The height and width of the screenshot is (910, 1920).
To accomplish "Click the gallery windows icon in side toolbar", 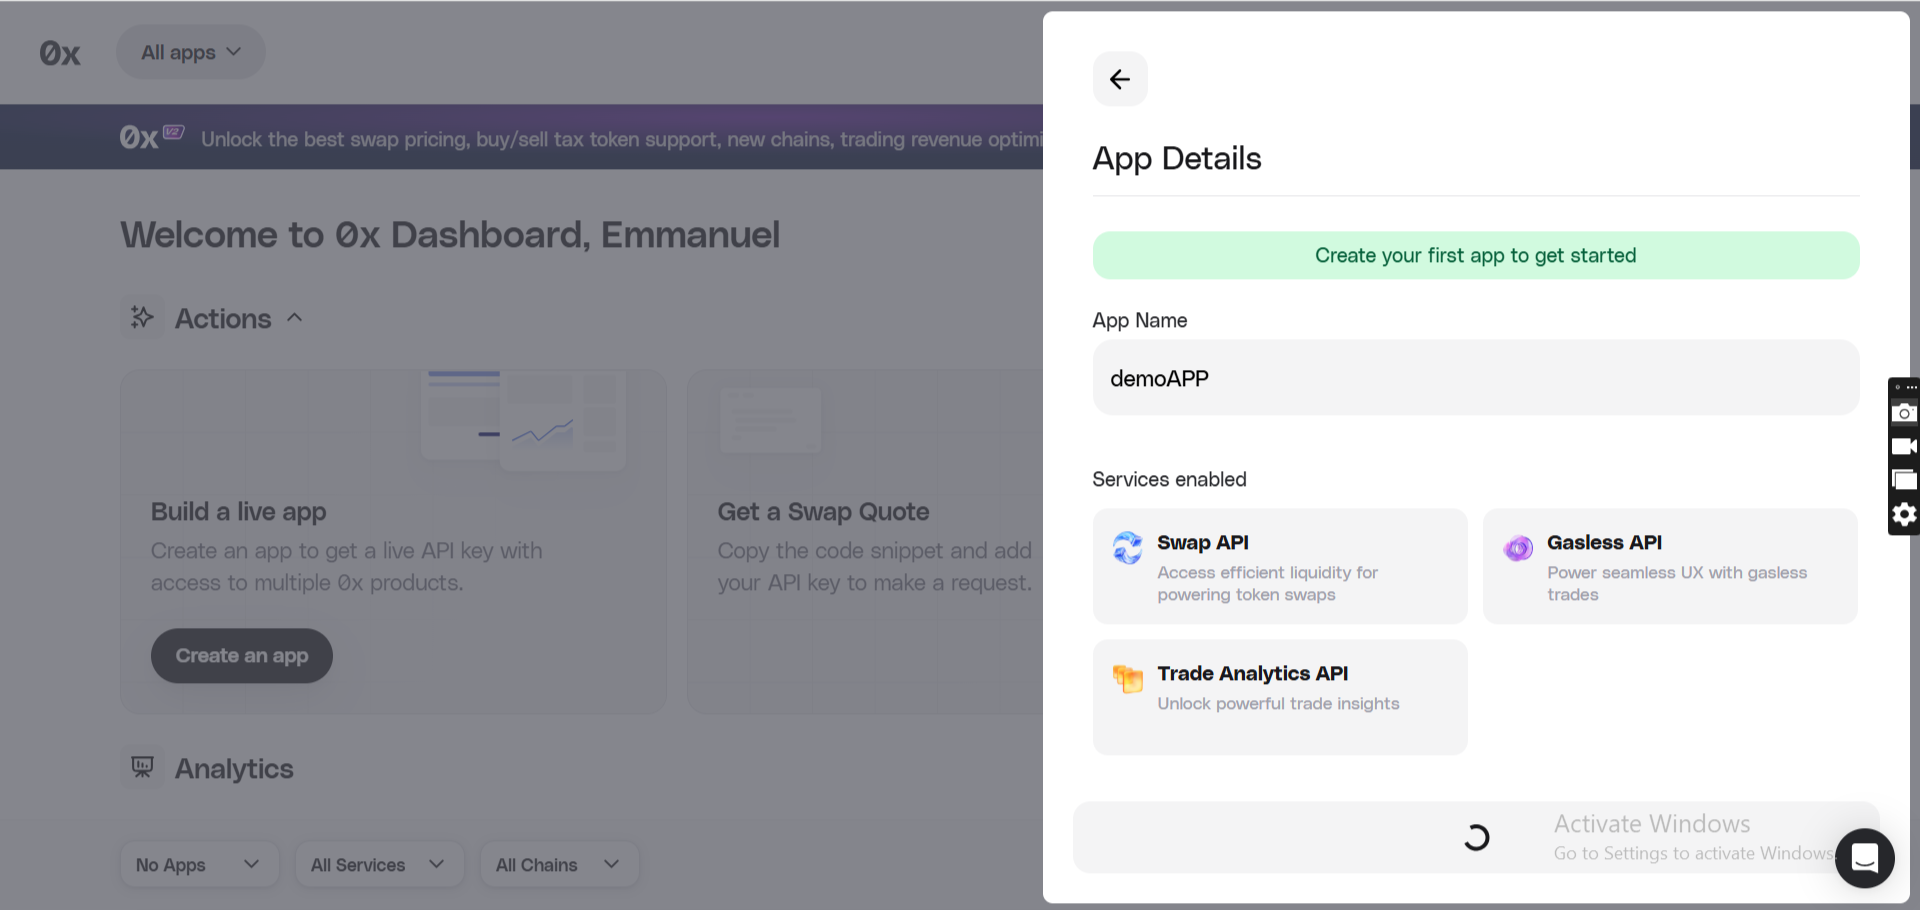I will [1904, 480].
